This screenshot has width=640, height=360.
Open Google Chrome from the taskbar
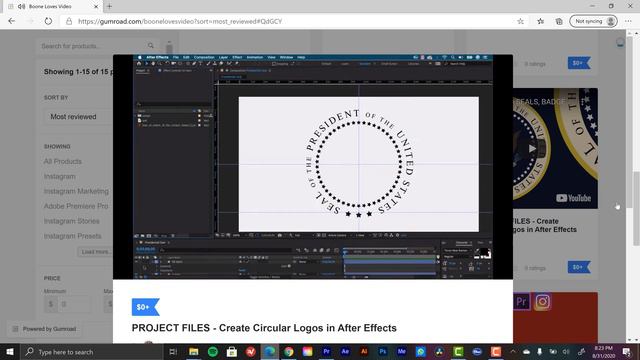click(x=289, y=352)
